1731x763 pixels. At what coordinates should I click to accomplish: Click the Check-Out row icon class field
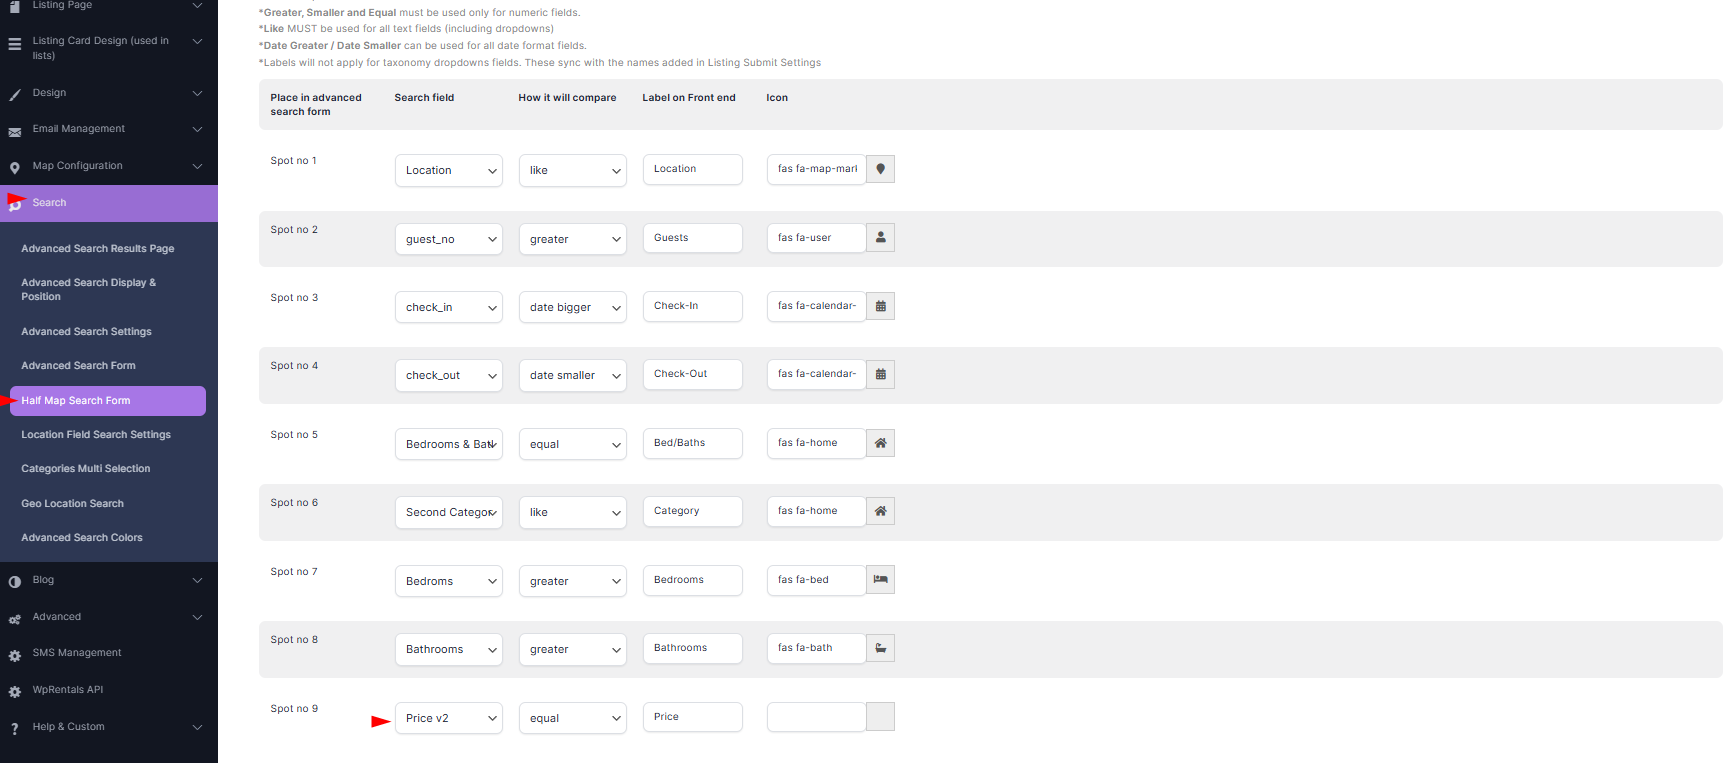pos(816,374)
